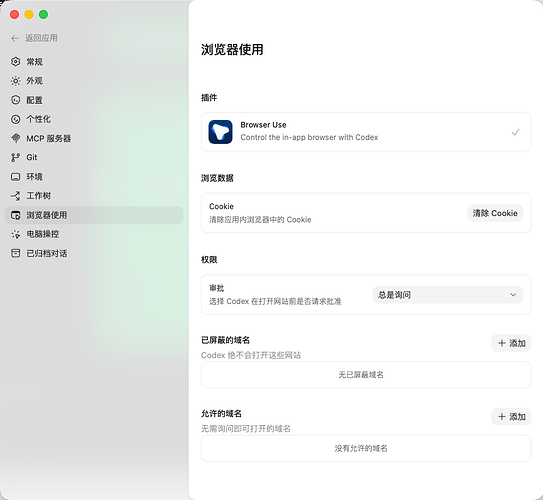This screenshot has width=543, height=500.
Task: Select the Git settings label
Action: pyautogui.click(x=32, y=158)
